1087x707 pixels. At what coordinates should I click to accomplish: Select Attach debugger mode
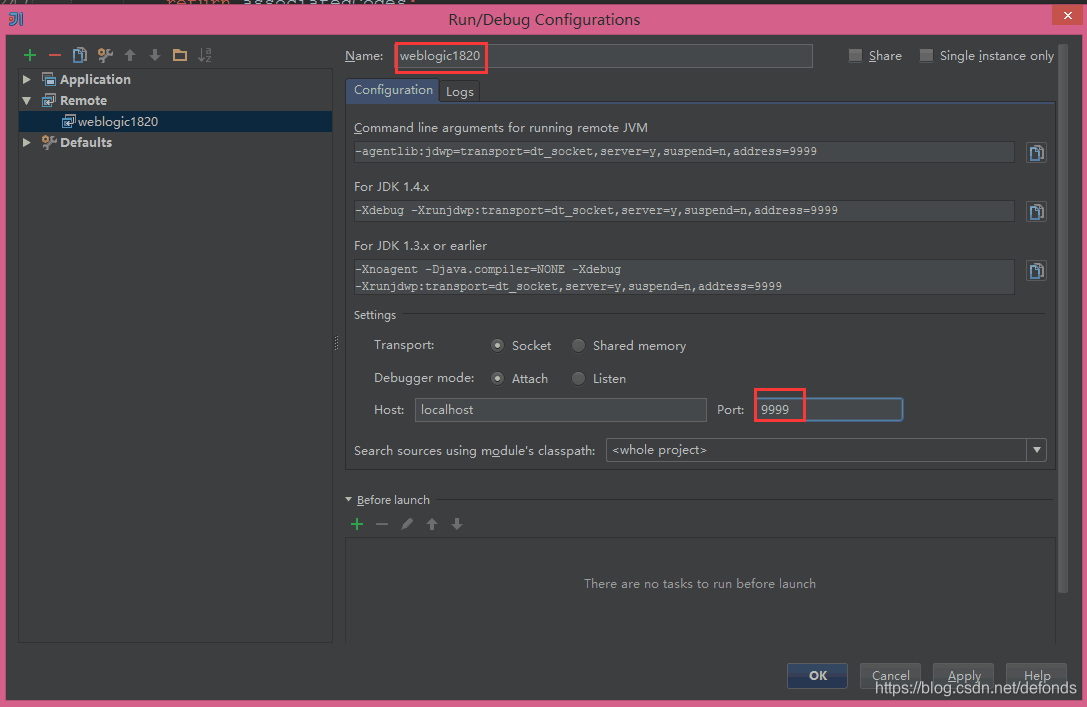tap(497, 378)
